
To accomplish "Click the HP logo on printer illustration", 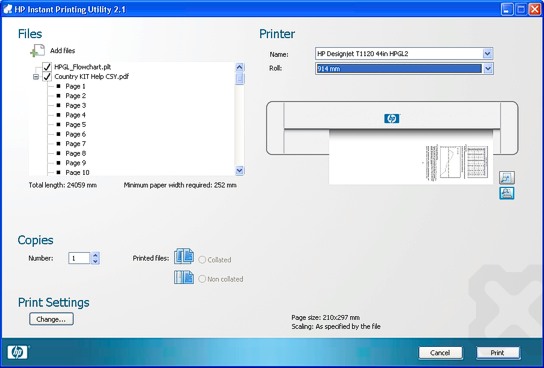I will [x=392, y=119].
